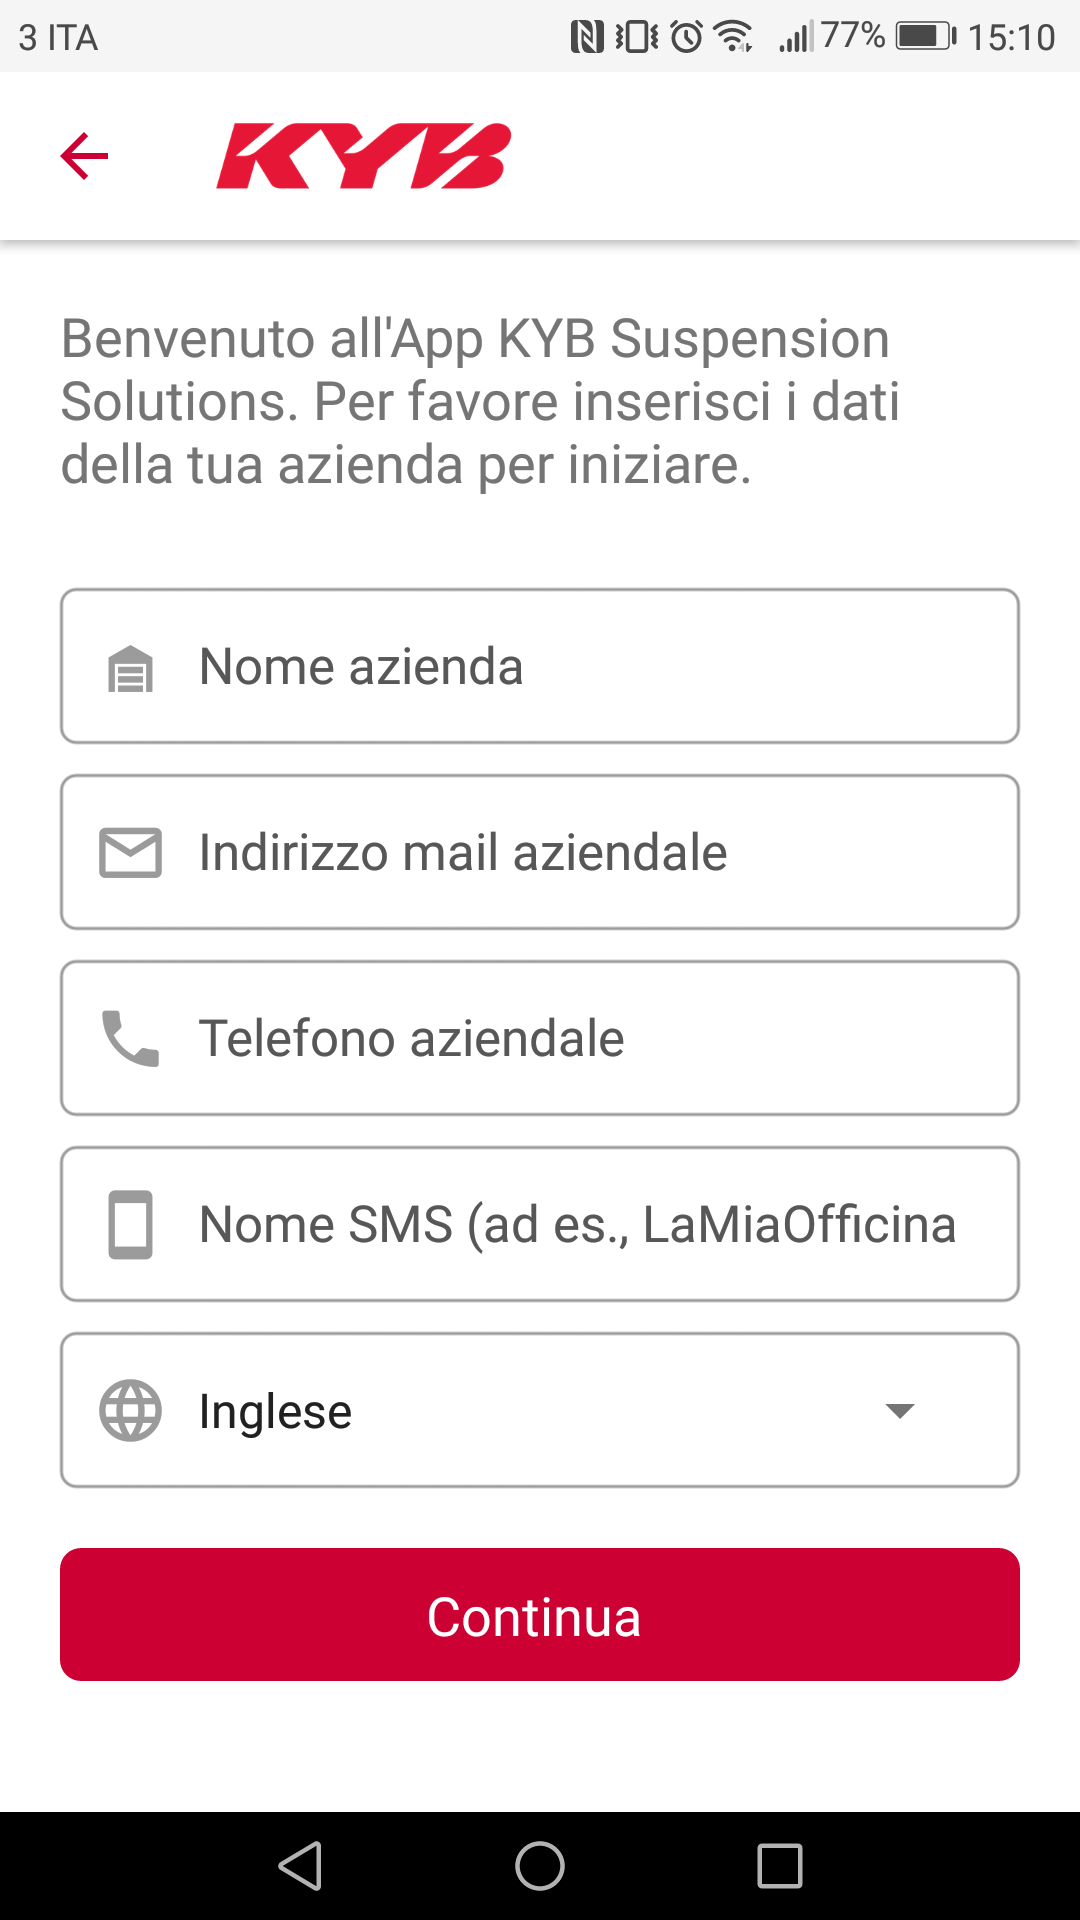Focus the Nome azienda field
Viewport: 1080px width, 1920px height.
click(x=600, y=667)
